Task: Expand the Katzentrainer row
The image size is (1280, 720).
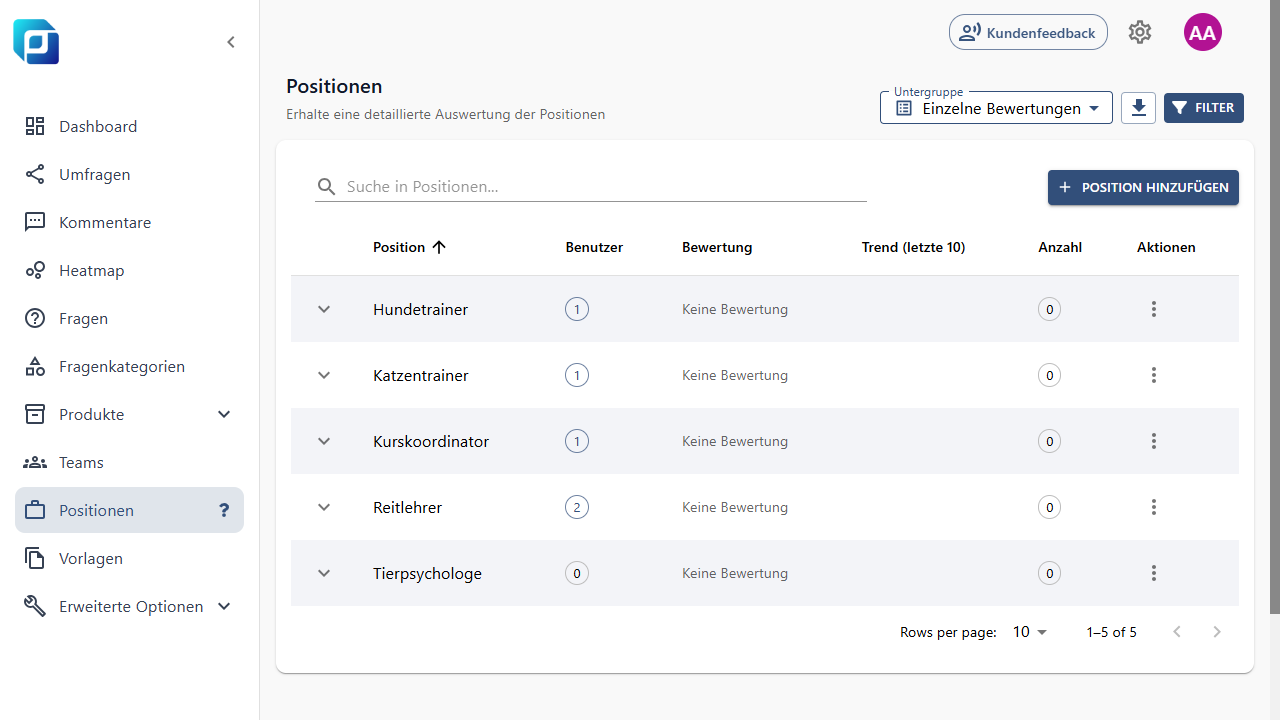Action: pos(324,375)
